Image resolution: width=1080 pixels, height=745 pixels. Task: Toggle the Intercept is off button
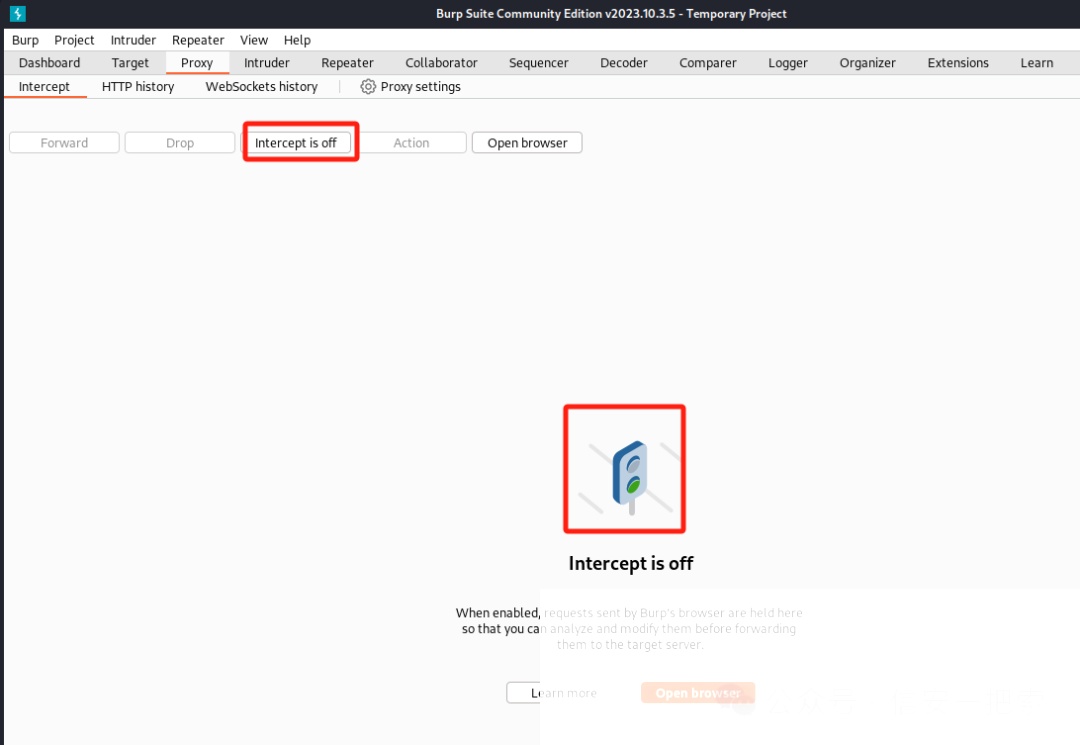296,143
